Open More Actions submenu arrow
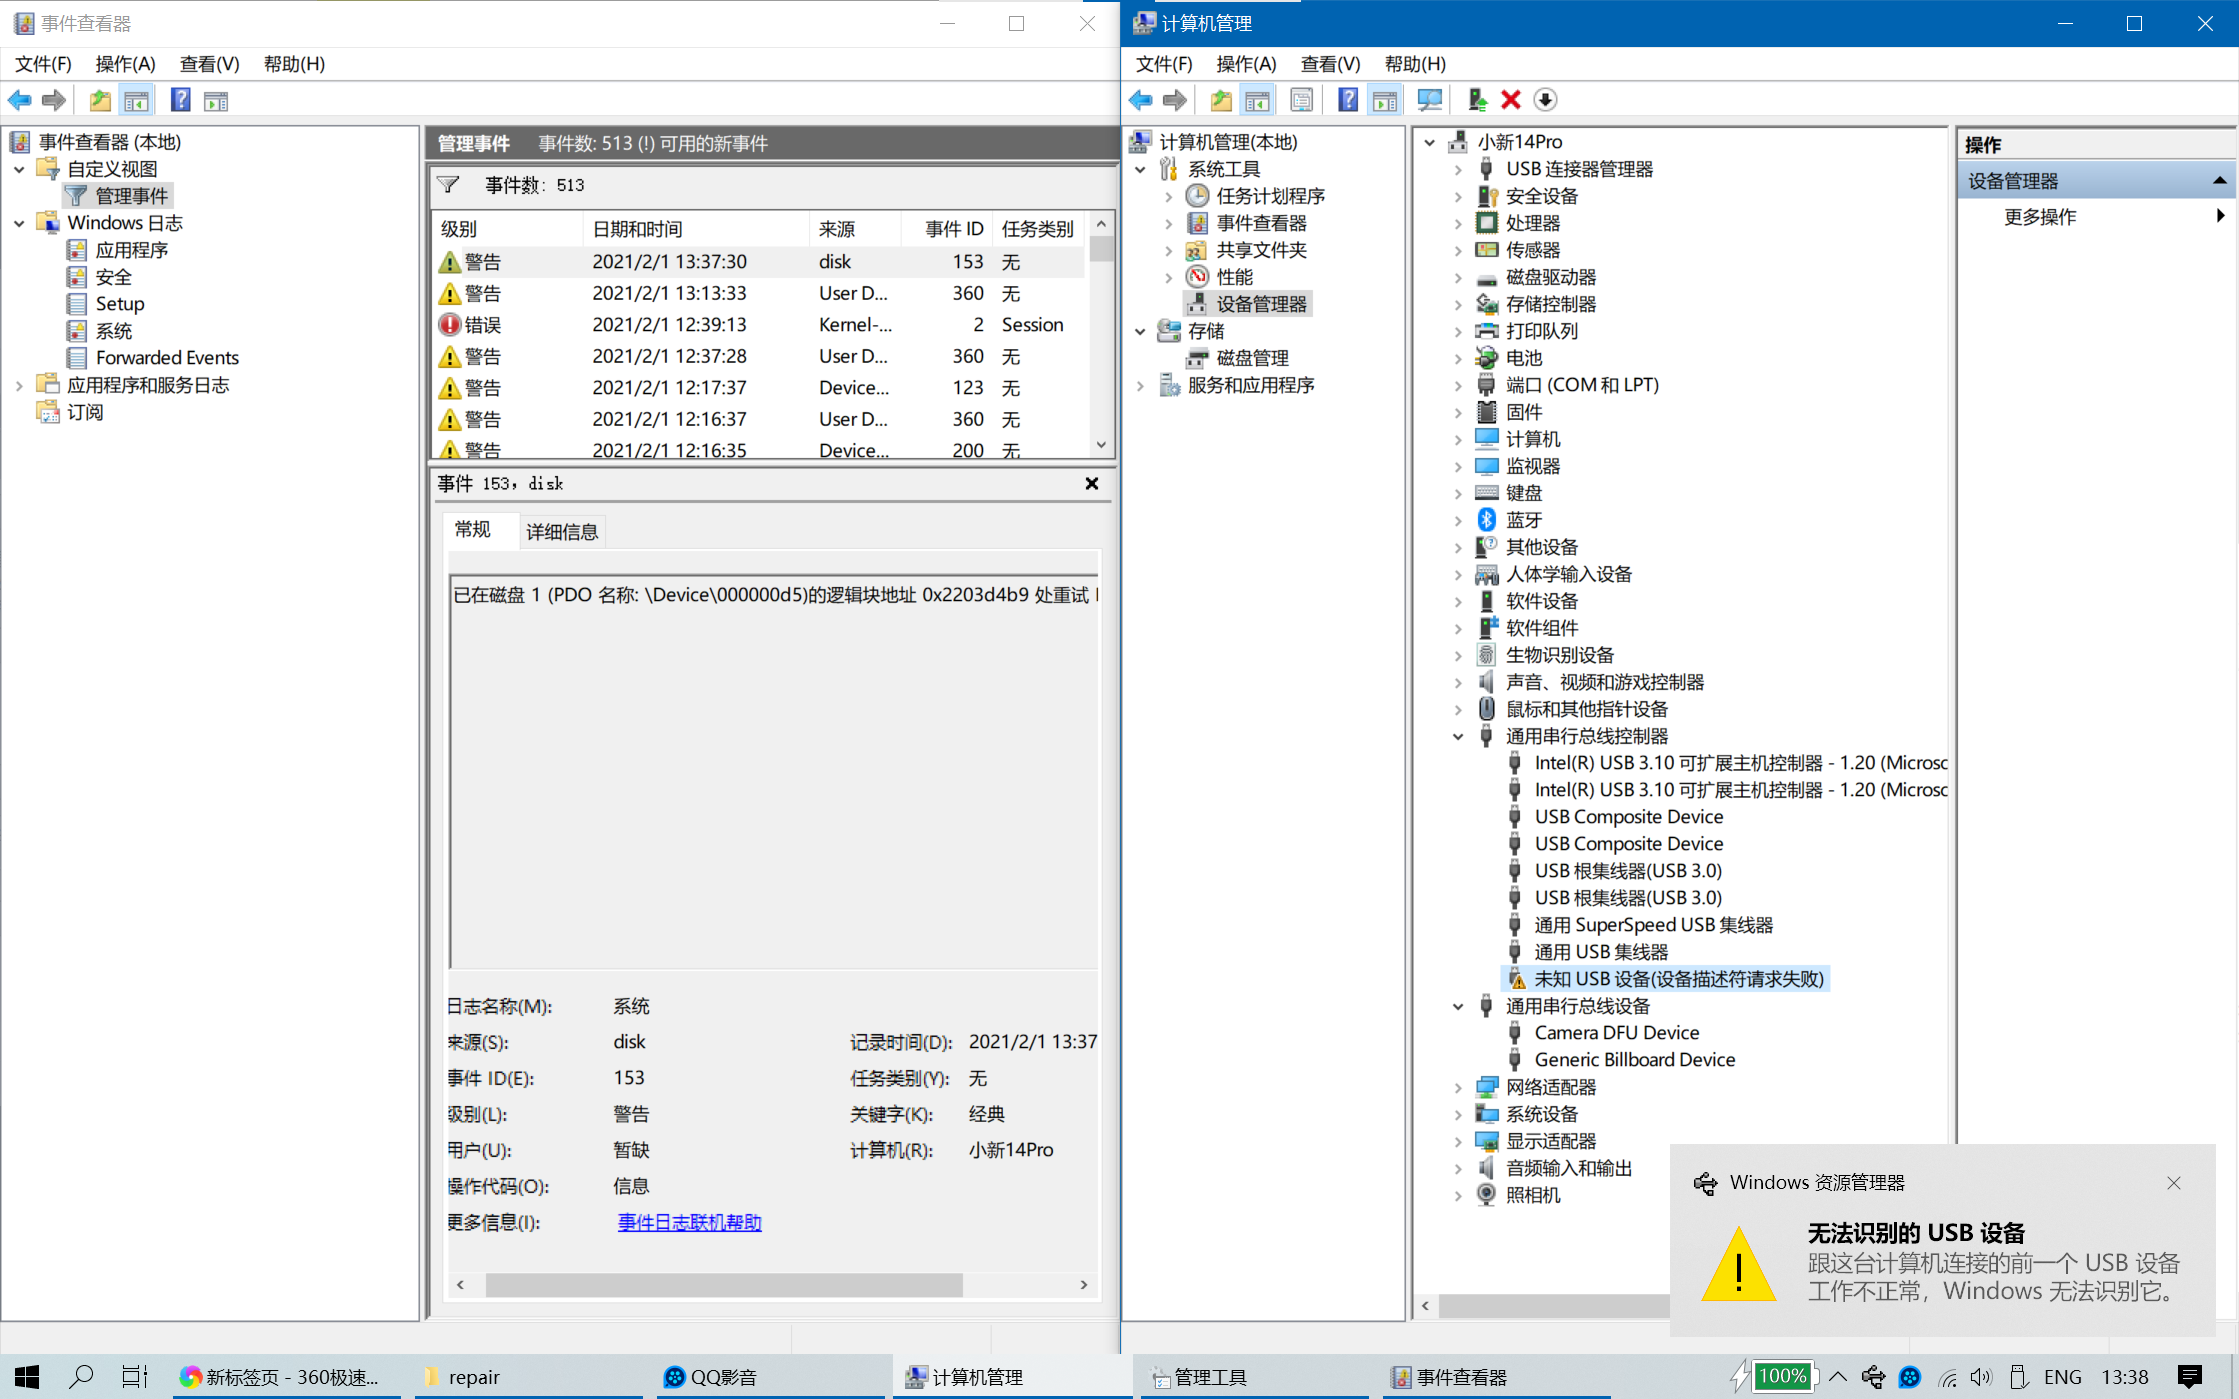 tap(2220, 216)
